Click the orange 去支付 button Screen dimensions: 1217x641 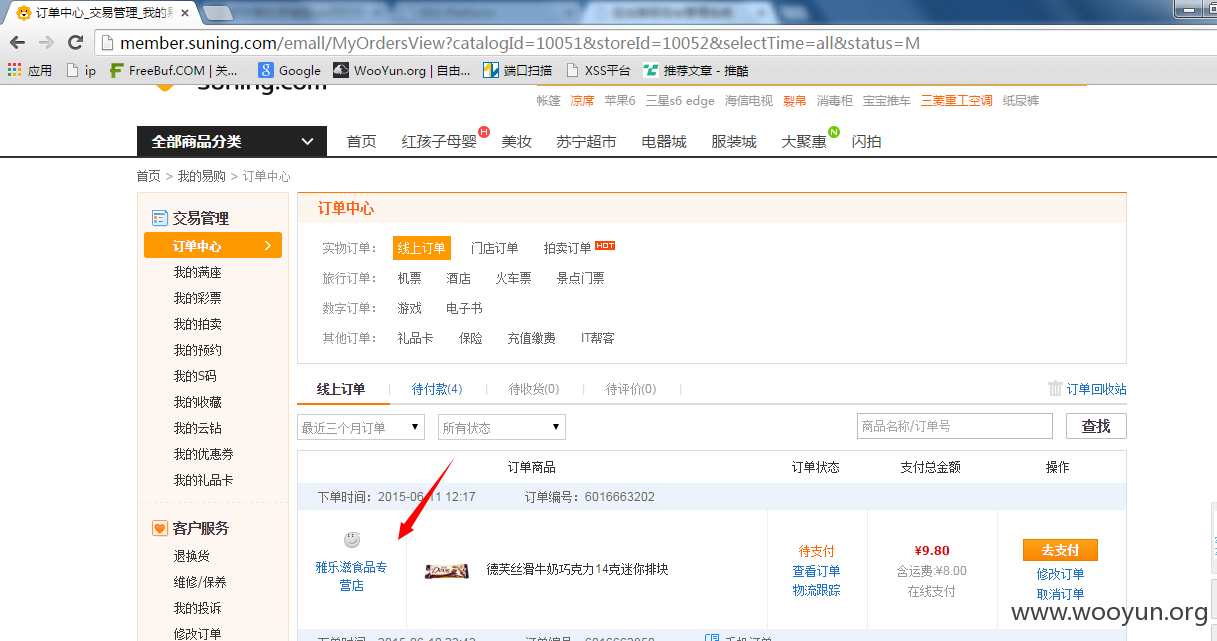click(1060, 550)
